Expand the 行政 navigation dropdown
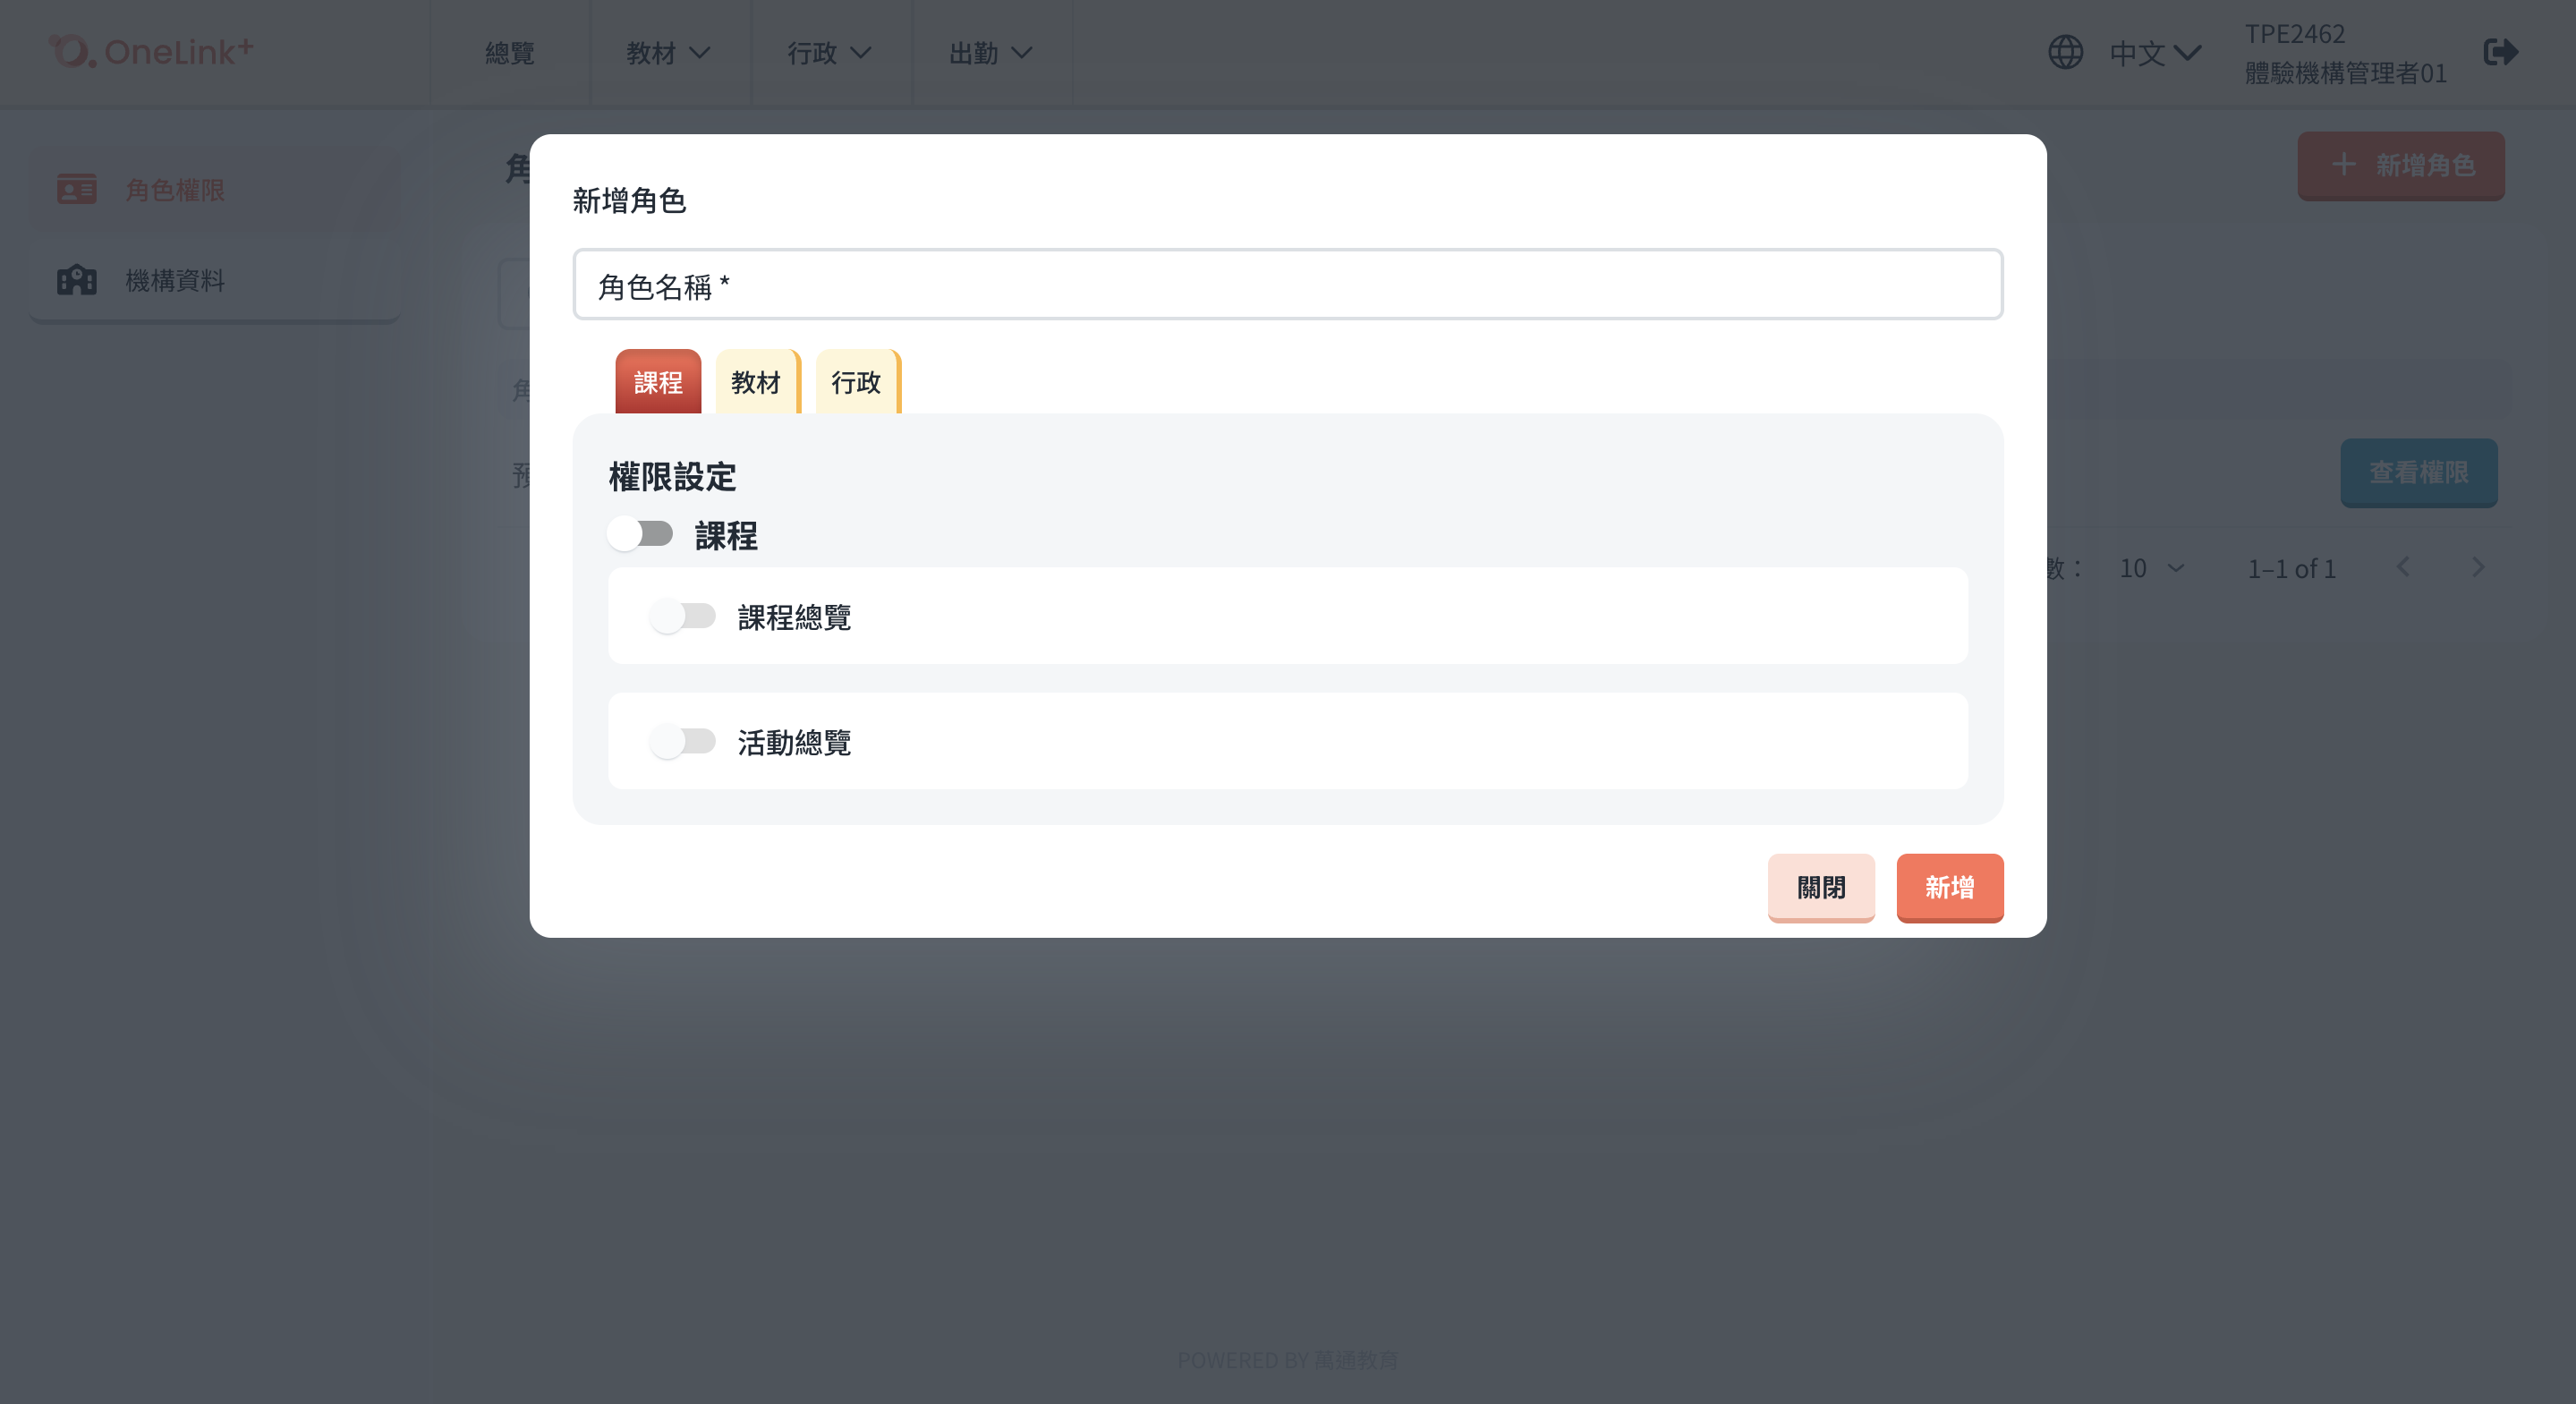 tap(830, 53)
